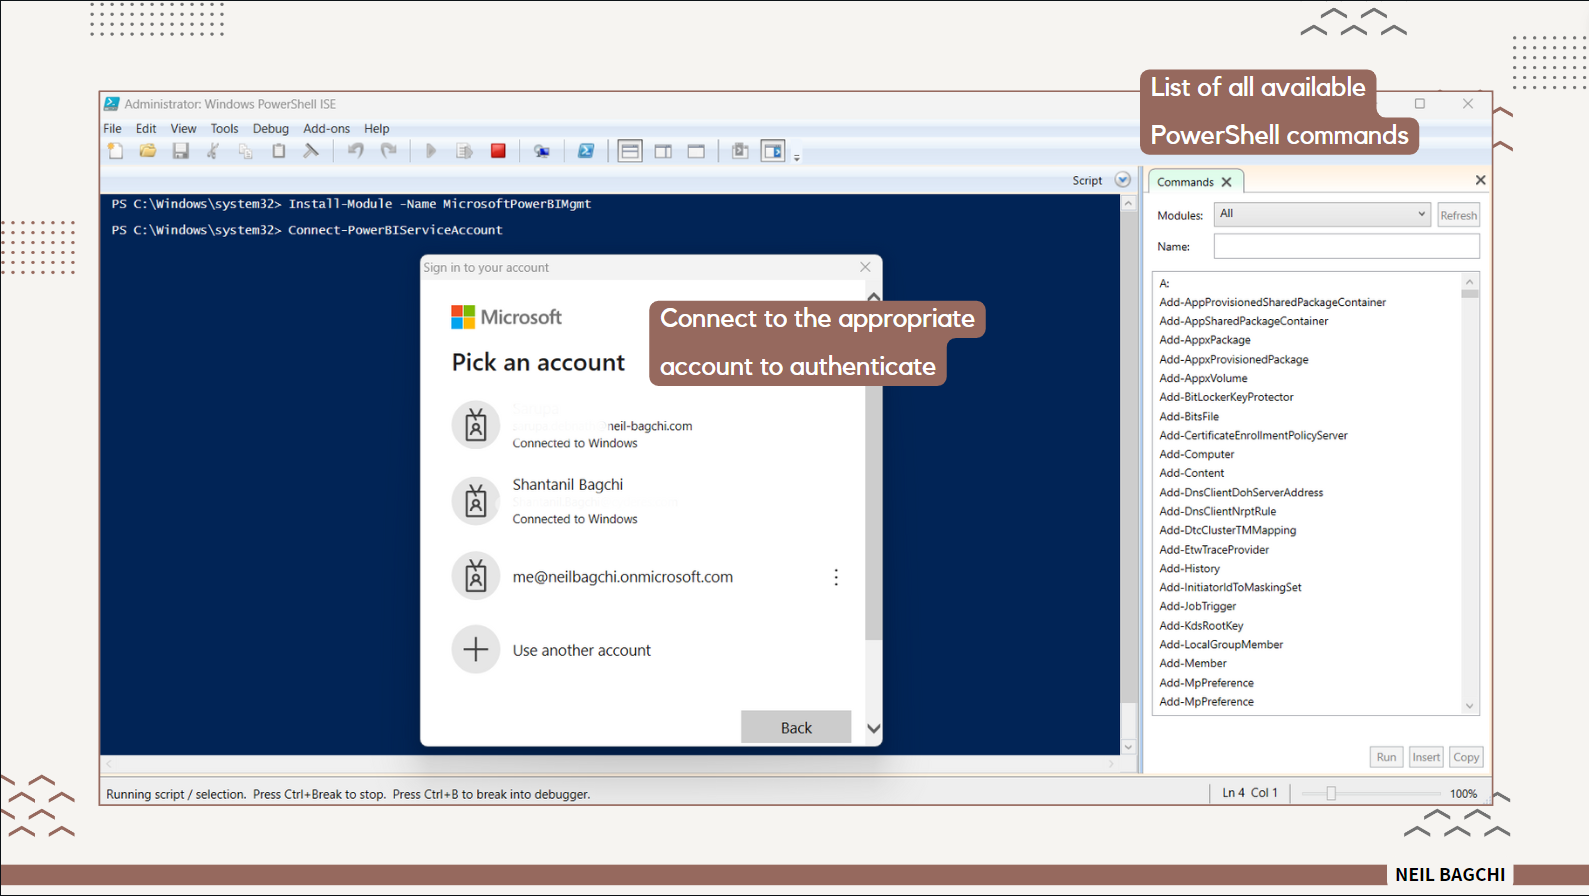Click the Refresh button next to Modules

1458,215
